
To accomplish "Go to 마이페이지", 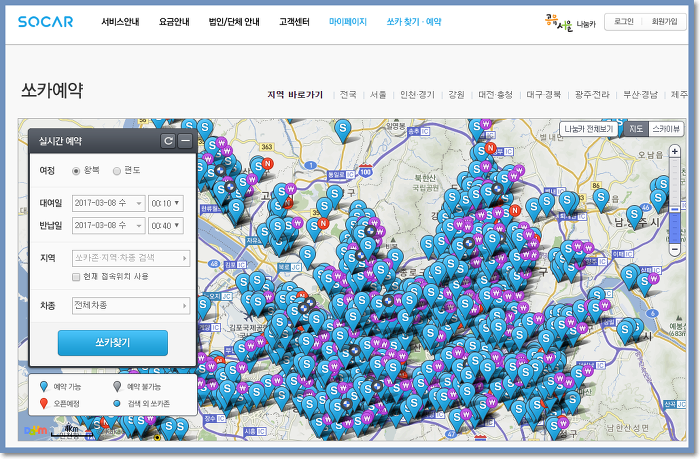I will tap(348, 21).
